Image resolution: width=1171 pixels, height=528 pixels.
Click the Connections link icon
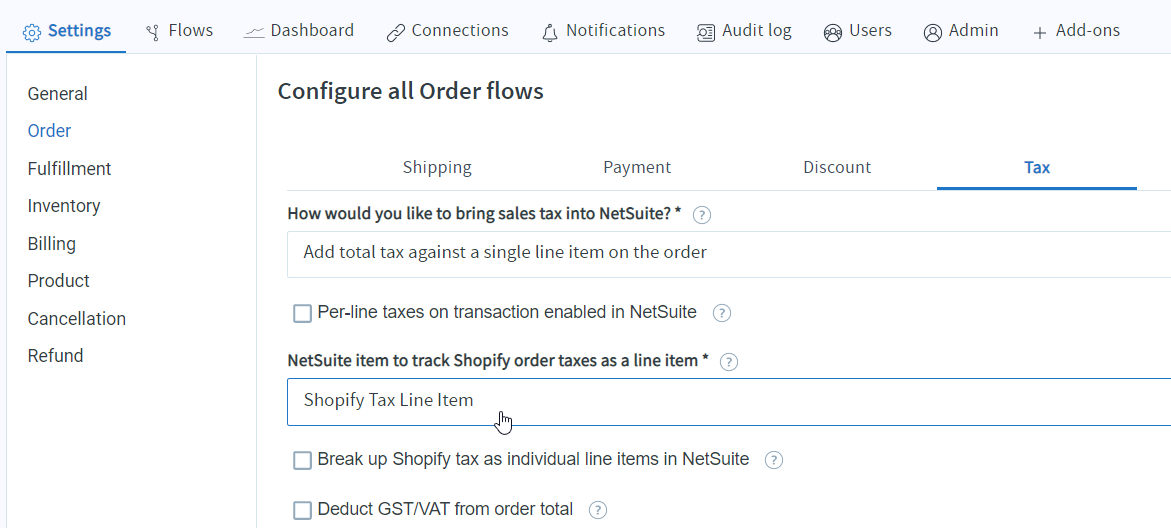[395, 33]
